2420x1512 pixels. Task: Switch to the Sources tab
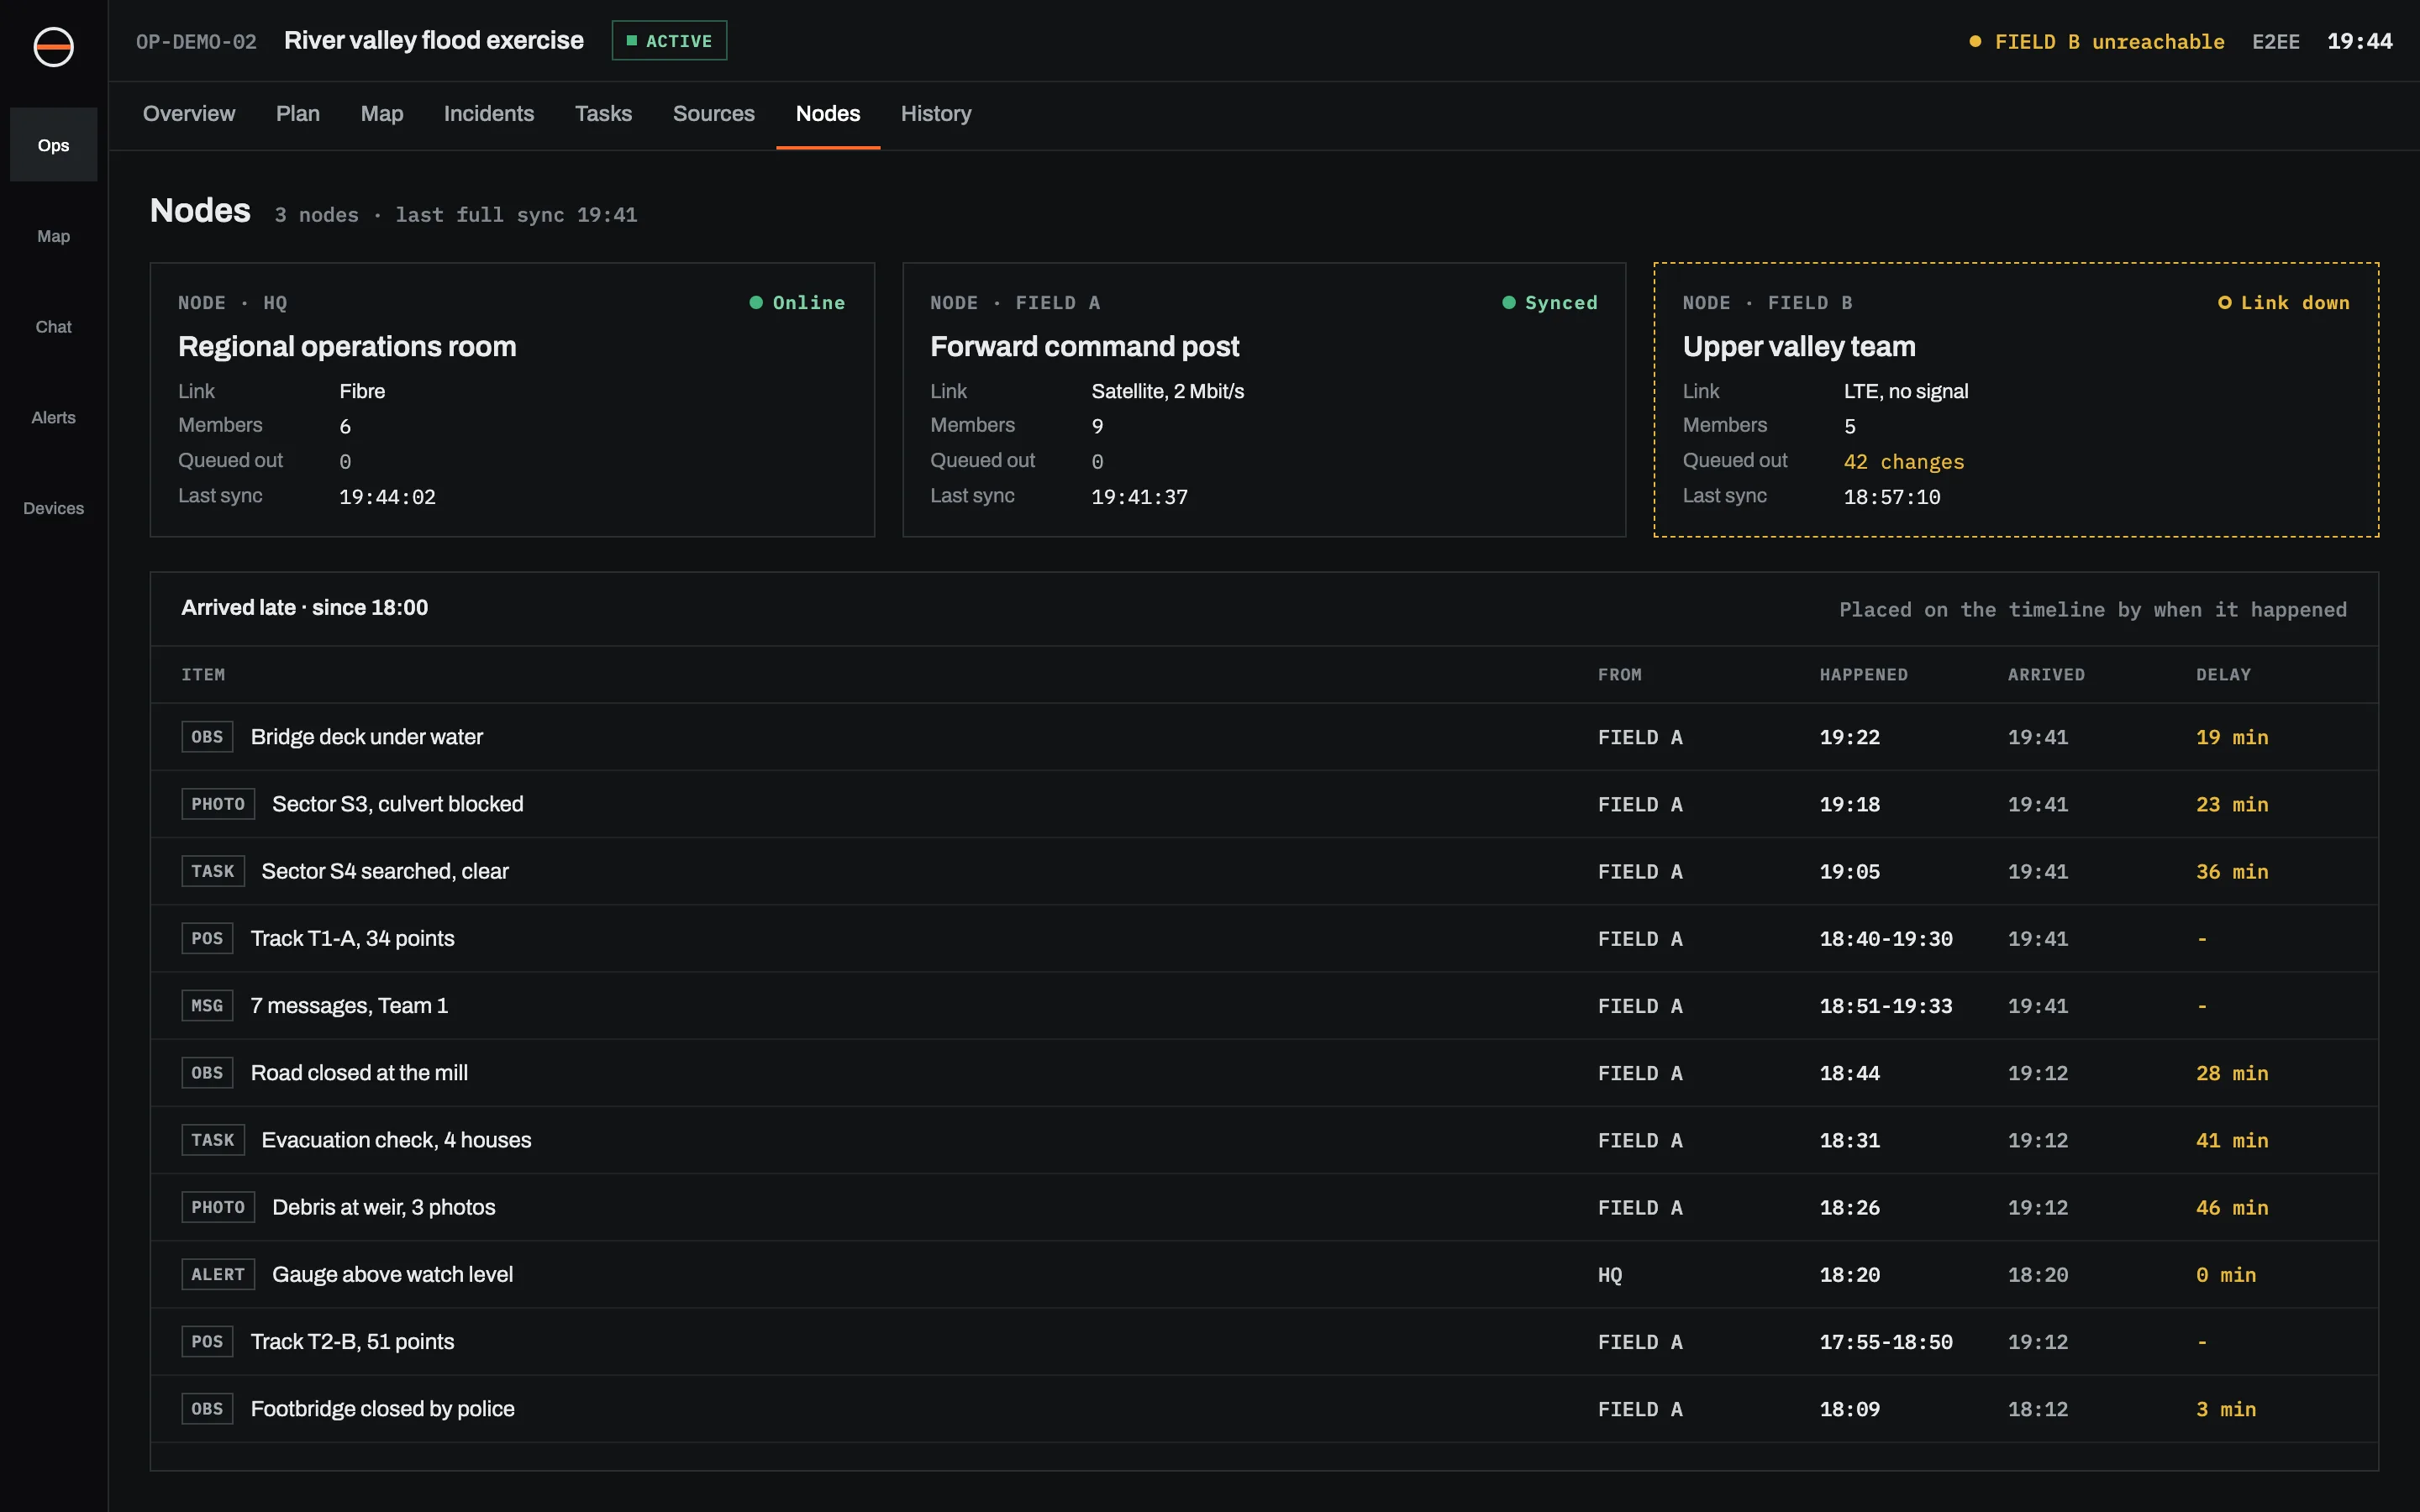point(714,114)
